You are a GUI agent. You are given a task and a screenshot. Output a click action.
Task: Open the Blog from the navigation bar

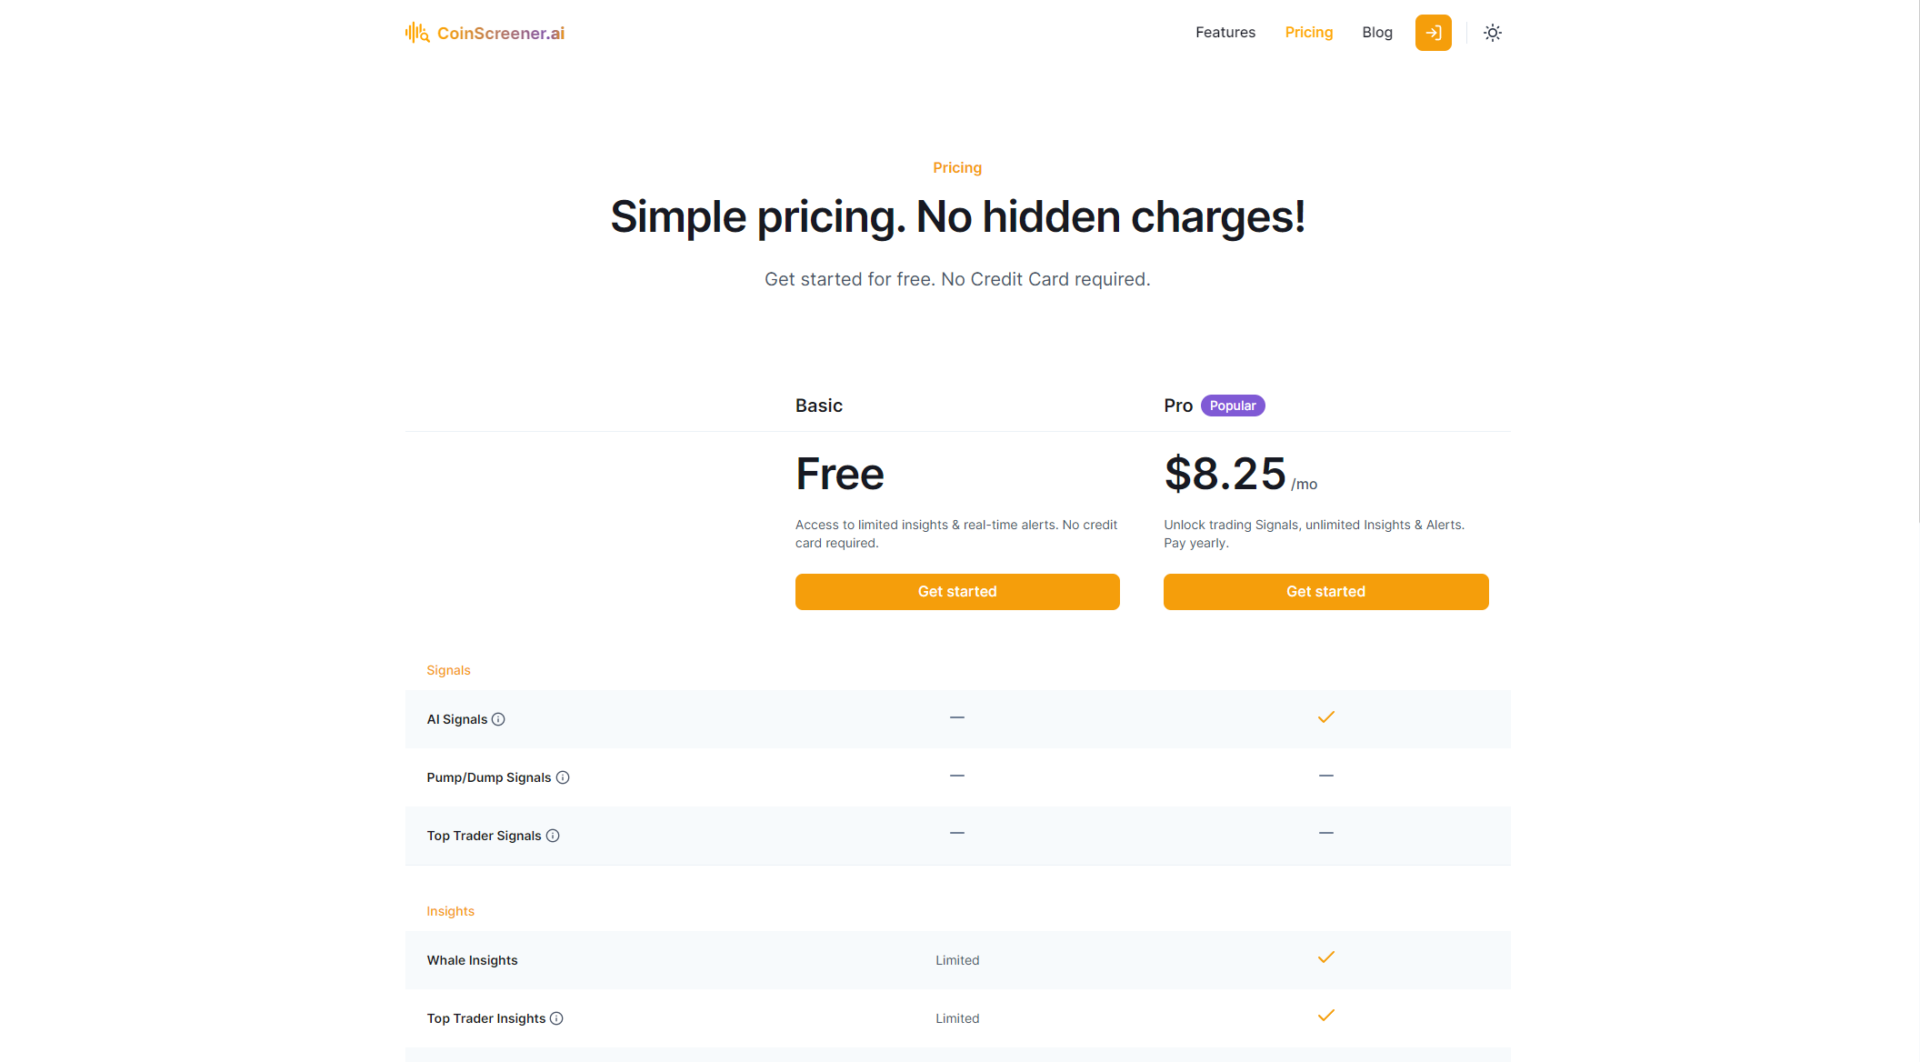1377,32
